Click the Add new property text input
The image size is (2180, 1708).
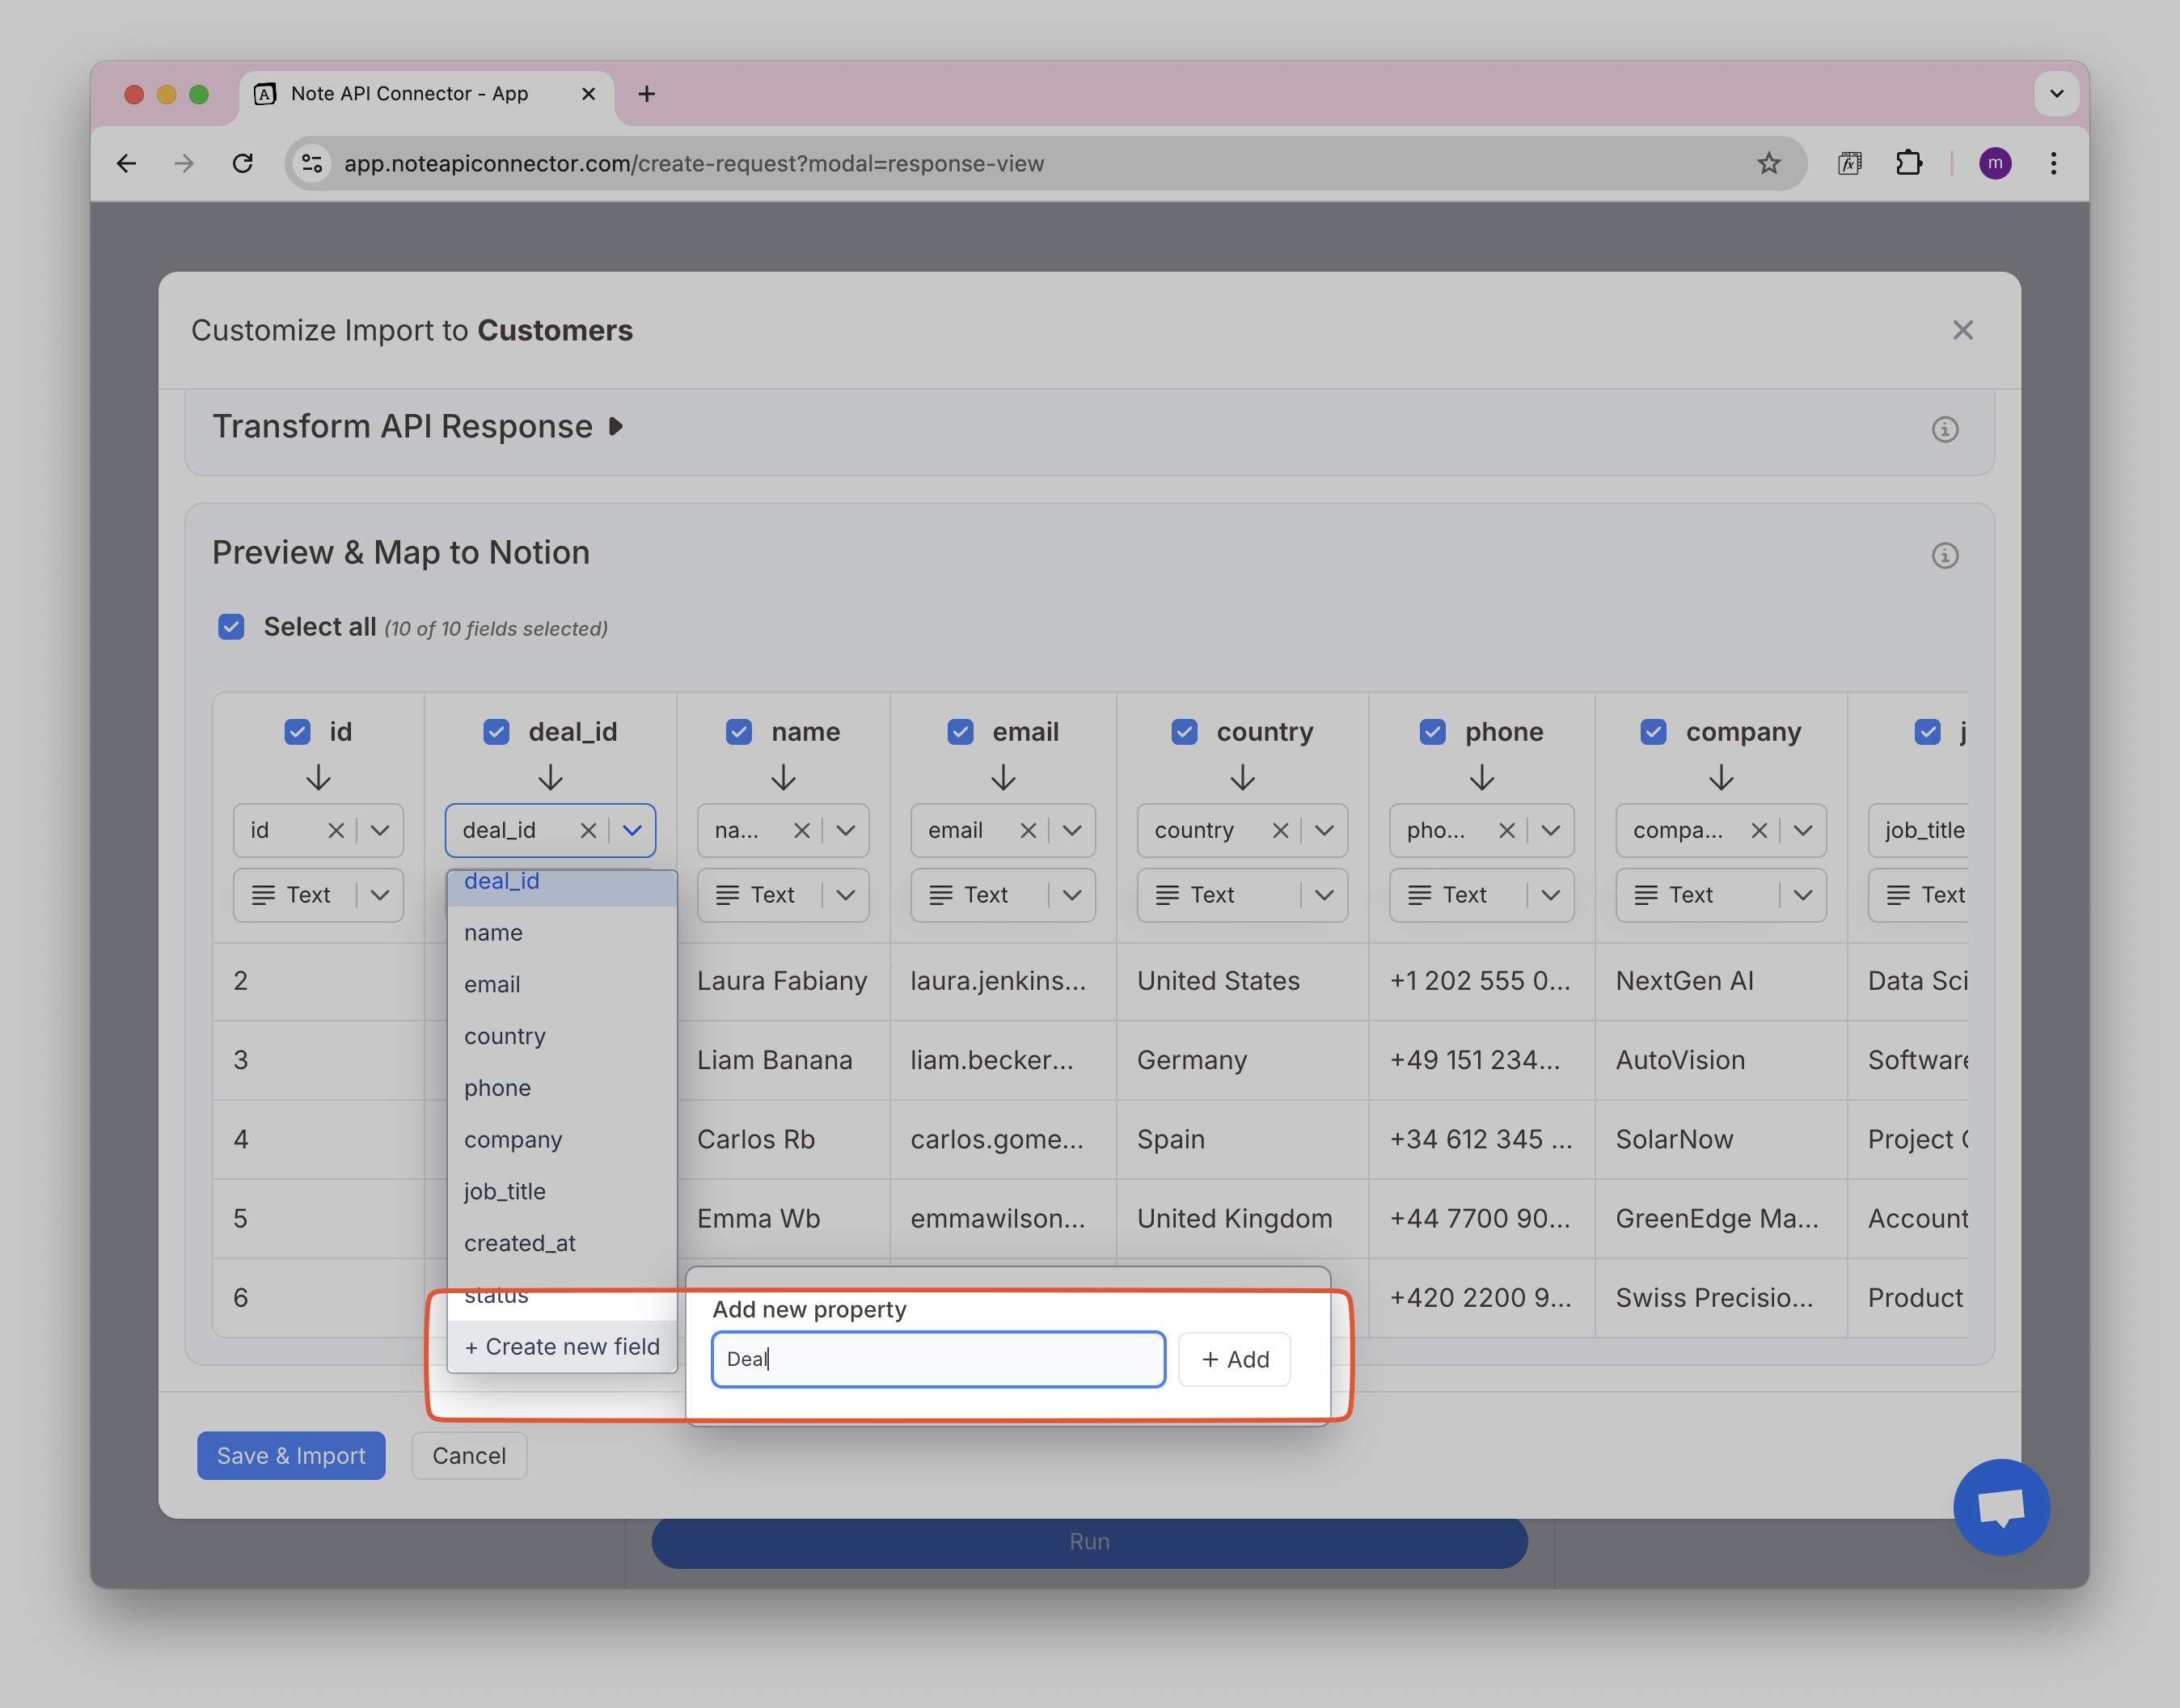[937, 1359]
